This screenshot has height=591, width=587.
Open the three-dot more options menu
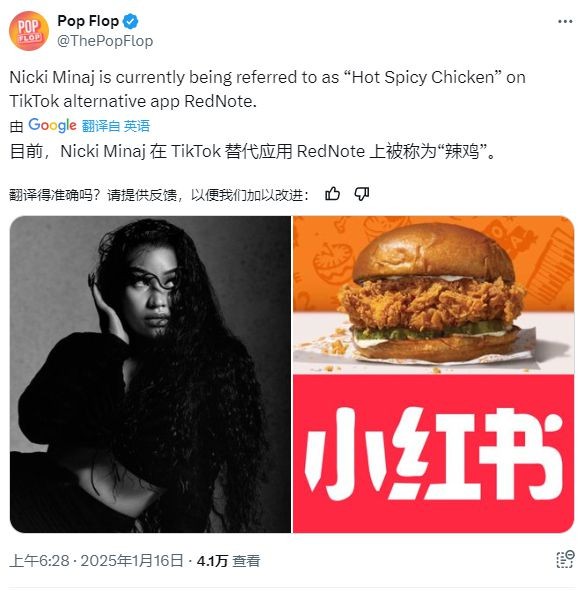[565, 21]
